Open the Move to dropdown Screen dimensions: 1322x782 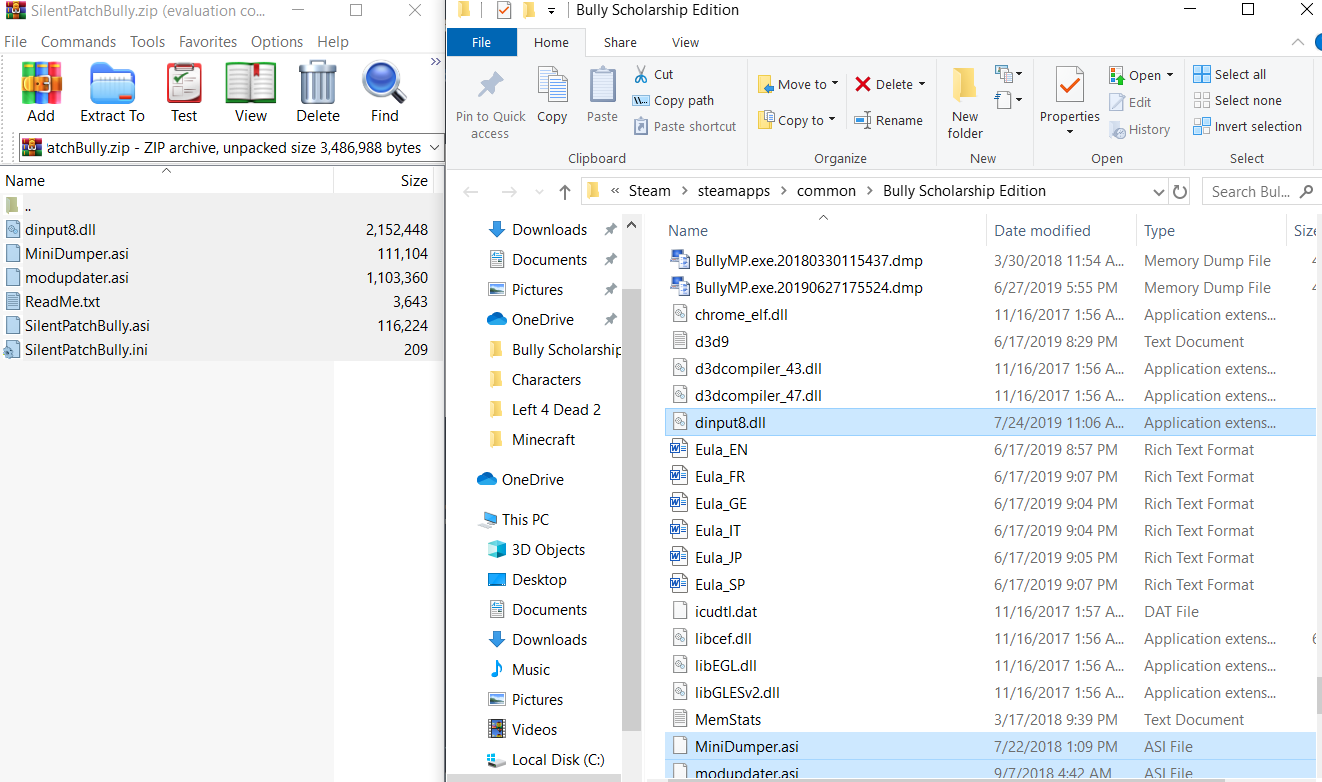click(798, 84)
